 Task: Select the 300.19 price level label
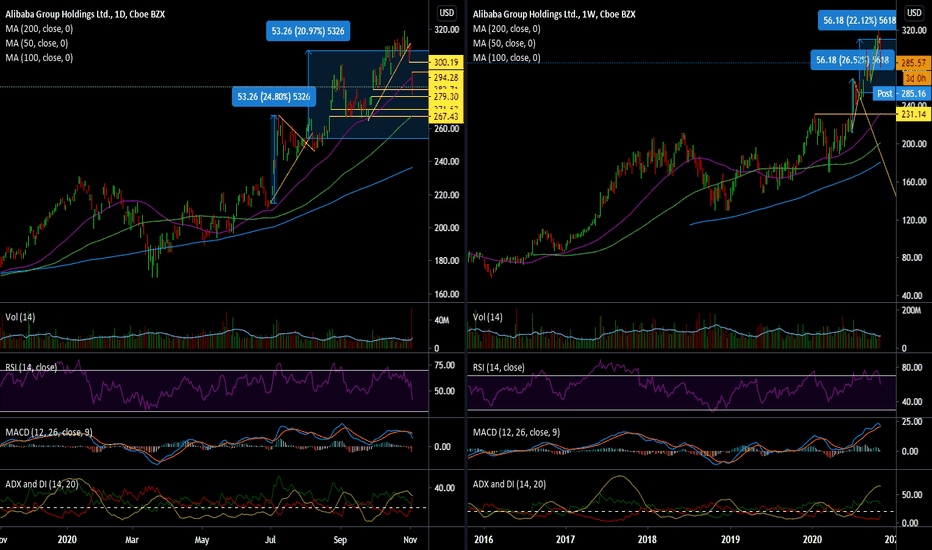(x=446, y=62)
